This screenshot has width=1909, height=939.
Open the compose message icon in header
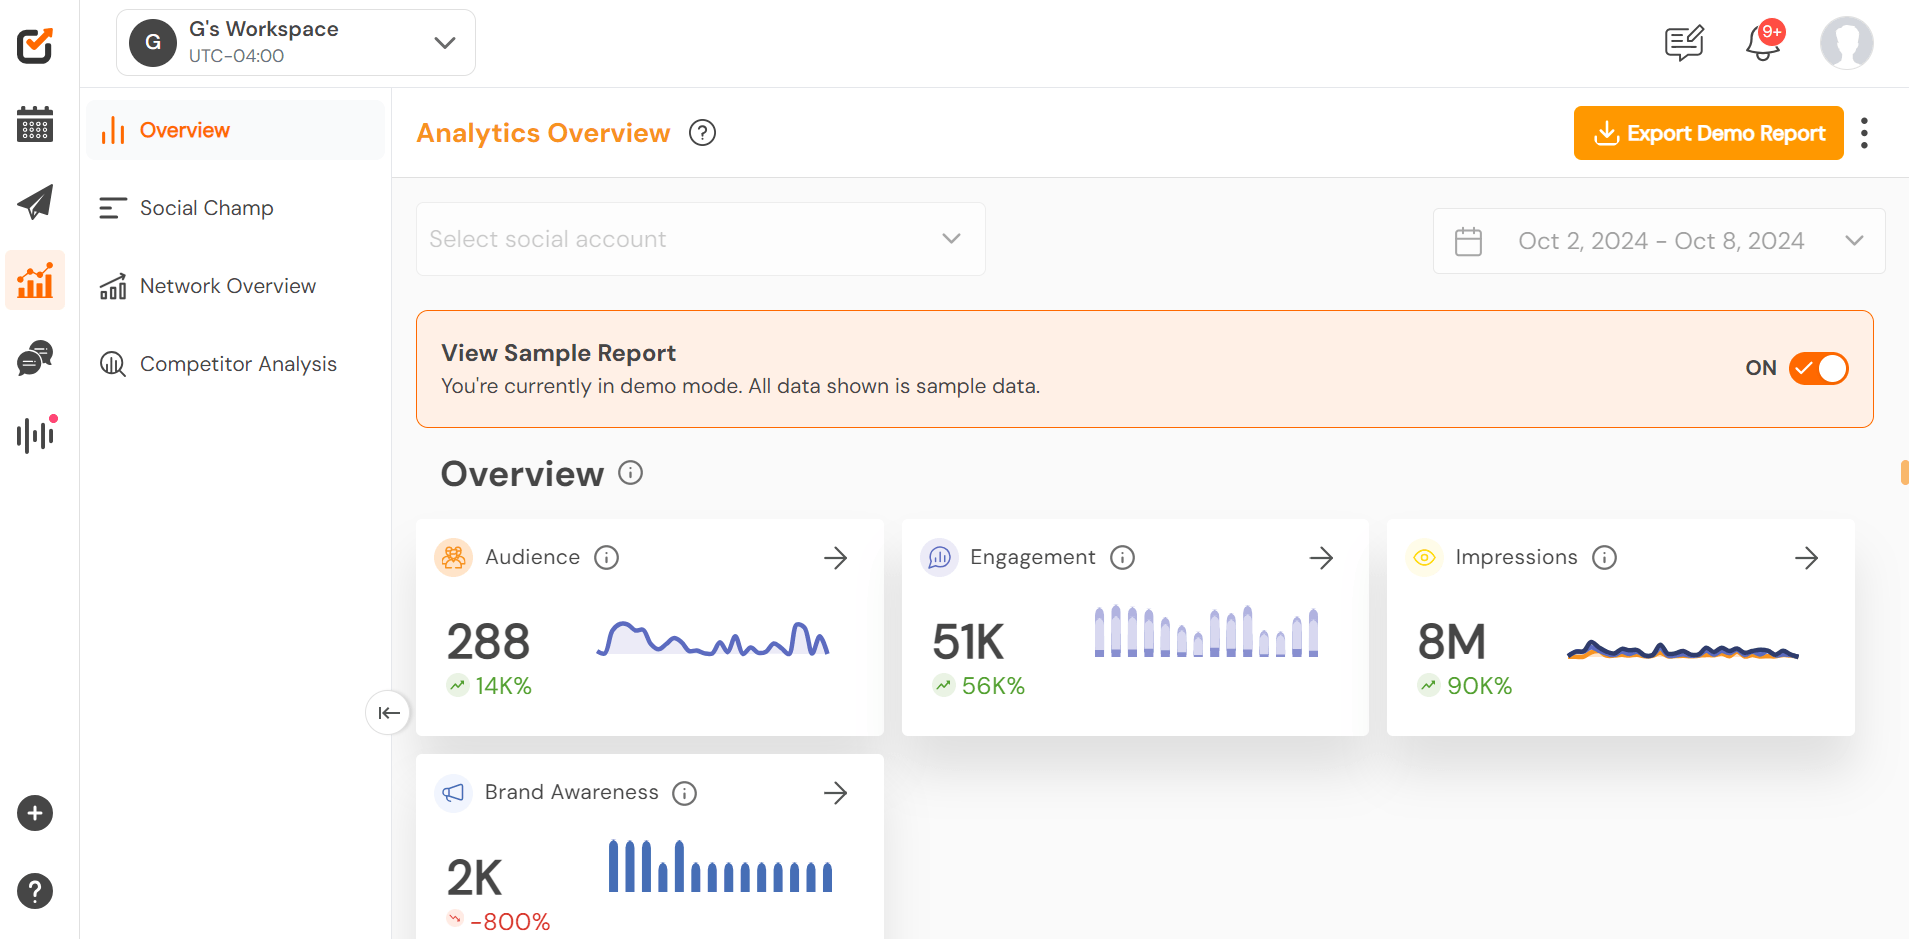[1684, 43]
